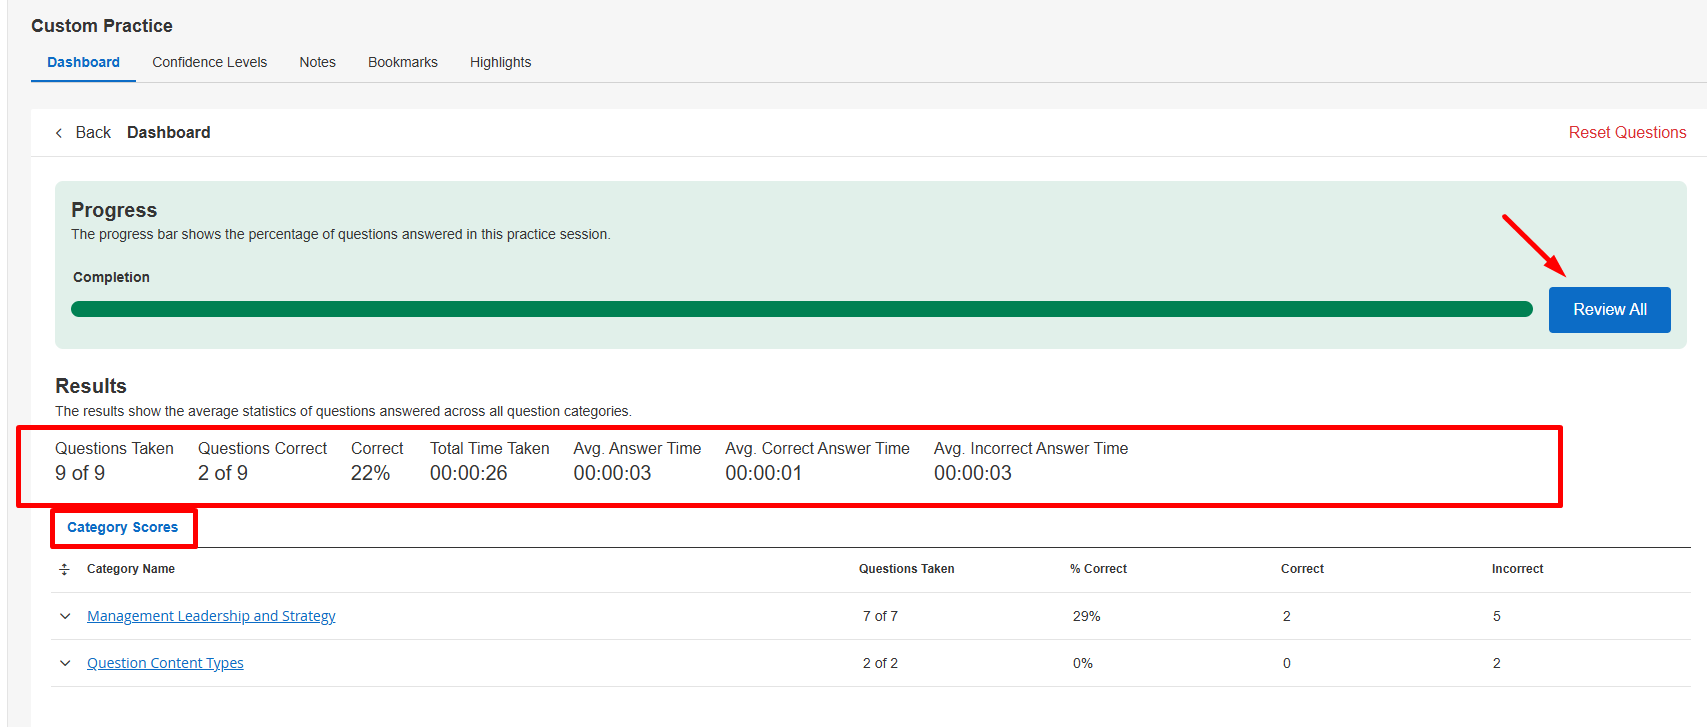
Task: Open the Dashboard tab
Action: 83,62
